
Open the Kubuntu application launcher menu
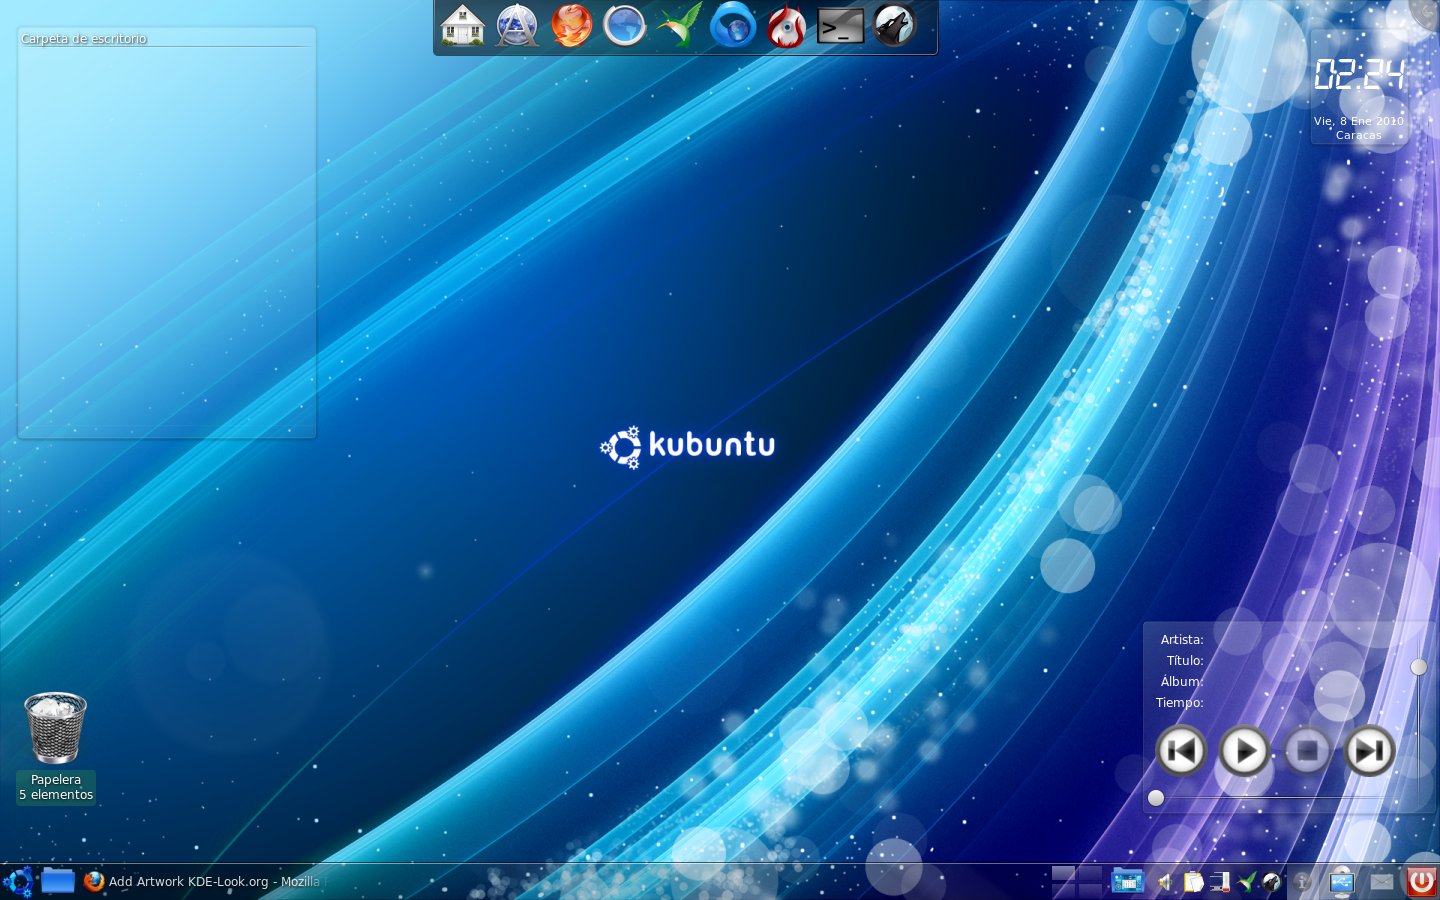click(x=18, y=882)
